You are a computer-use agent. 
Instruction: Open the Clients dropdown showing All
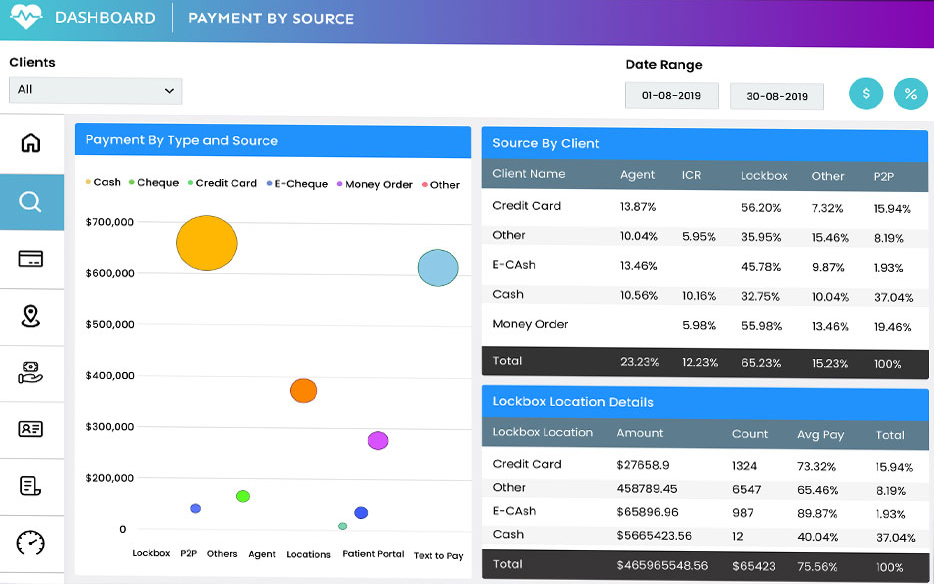[x=95, y=90]
